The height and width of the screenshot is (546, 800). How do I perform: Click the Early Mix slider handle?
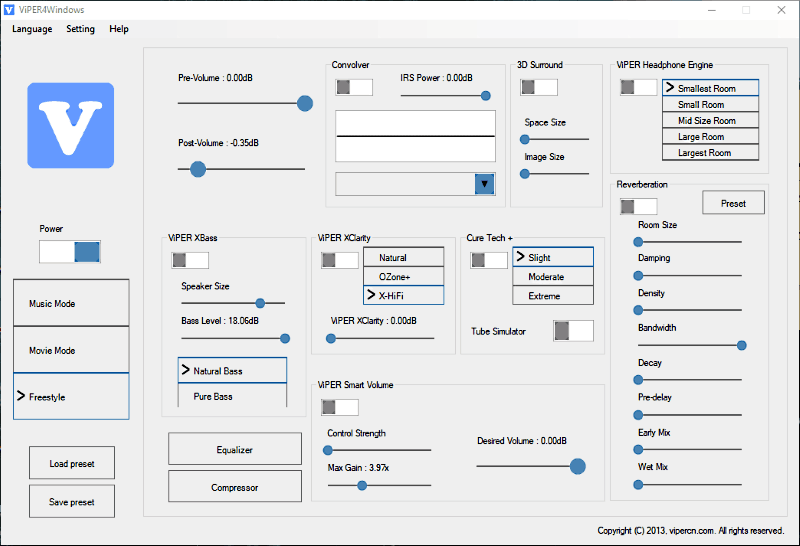pyautogui.click(x=638, y=450)
